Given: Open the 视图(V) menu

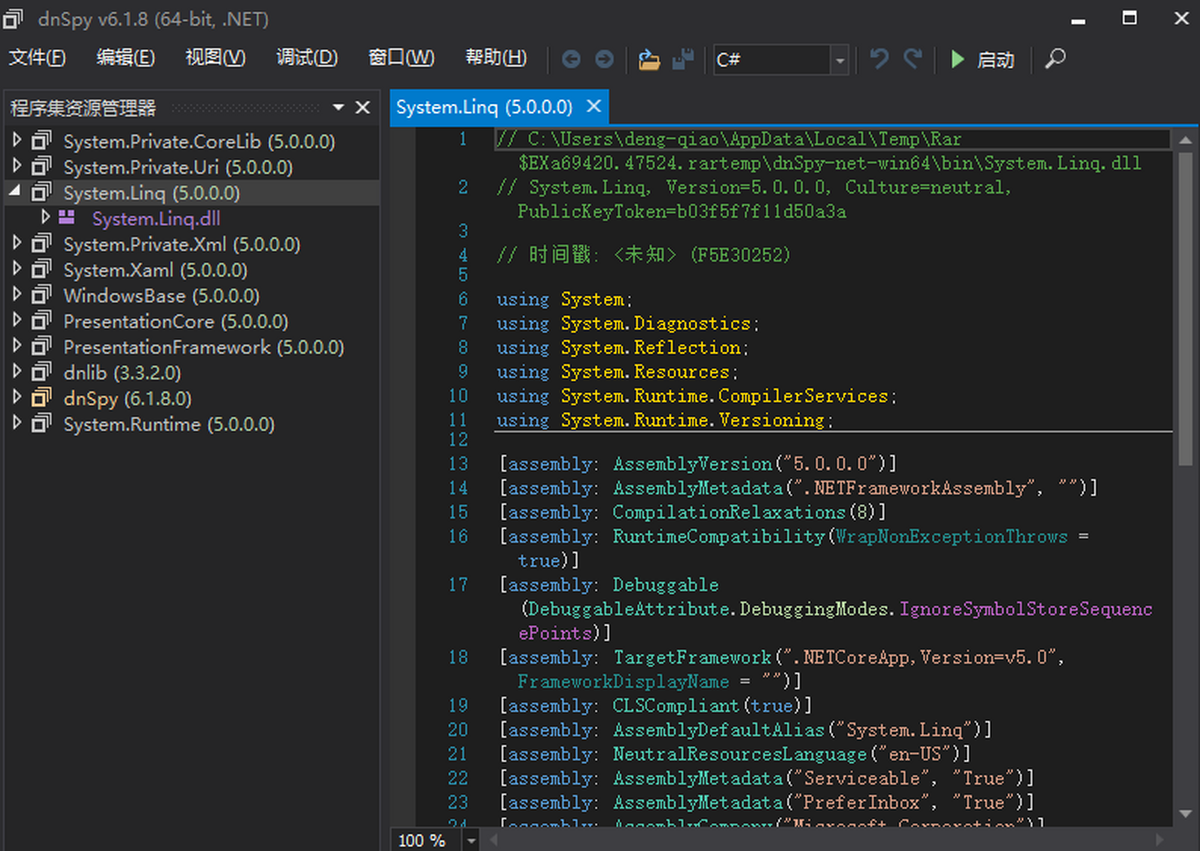Looking at the screenshot, I should pyautogui.click(x=215, y=58).
